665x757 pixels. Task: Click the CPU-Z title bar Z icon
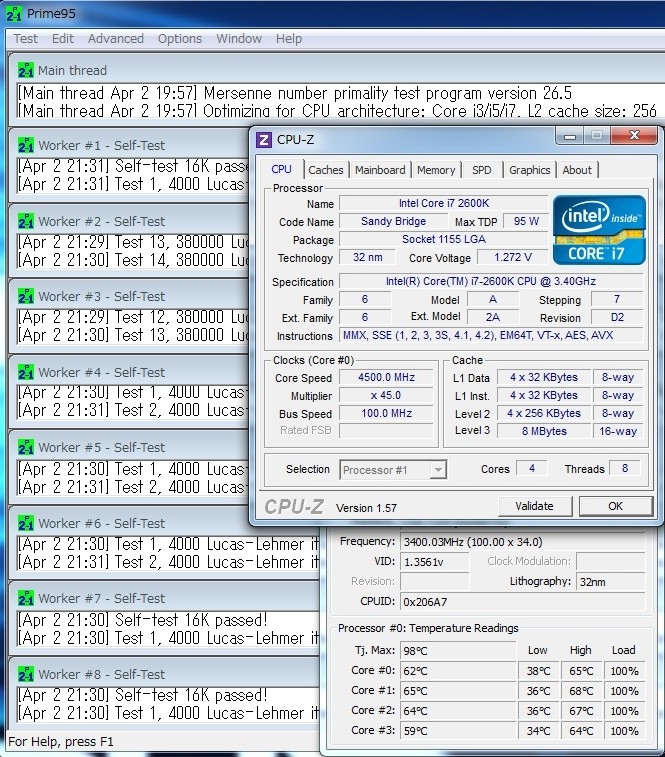point(263,140)
